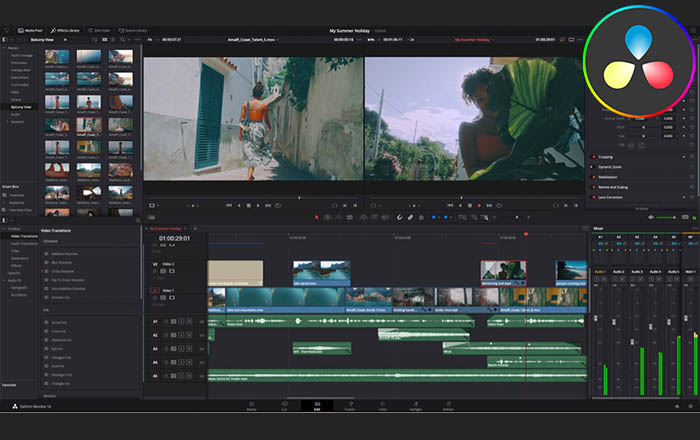Screen dimensions: 700x440
Task: Open the Amalfi_Coast_Talent clip name dropdown
Action: 278,40
